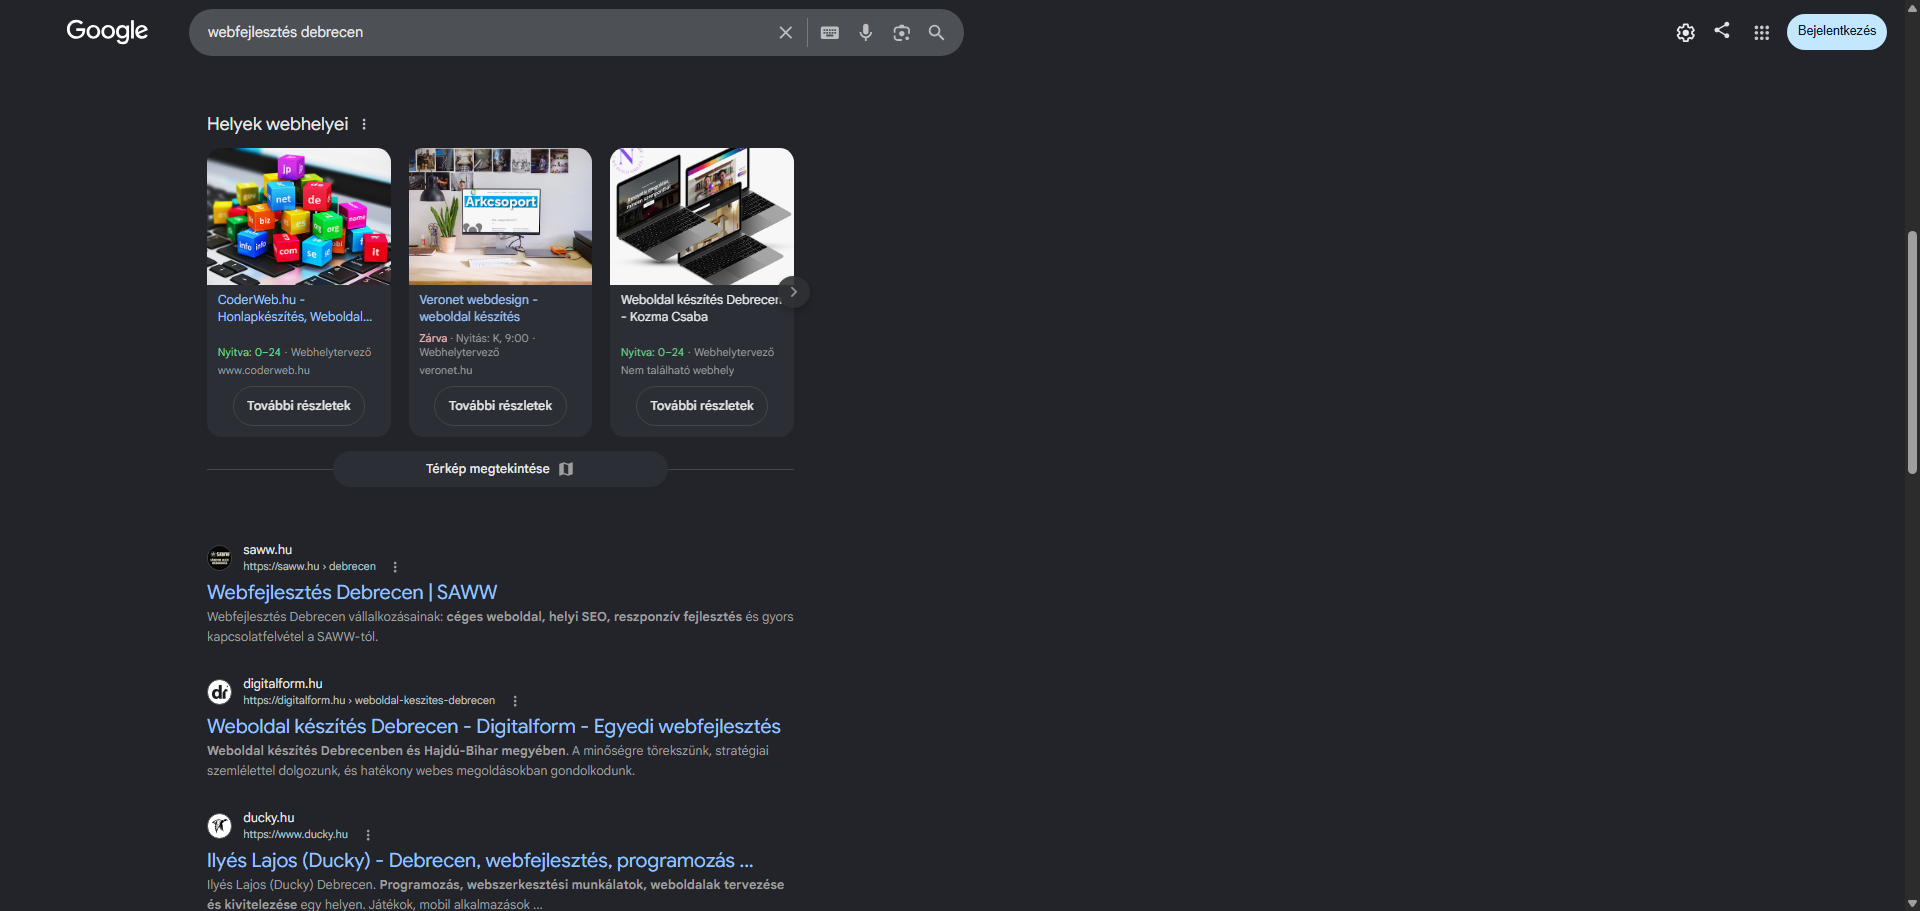
Task: Click the scrollbar down arrow
Action: coord(1912,903)
